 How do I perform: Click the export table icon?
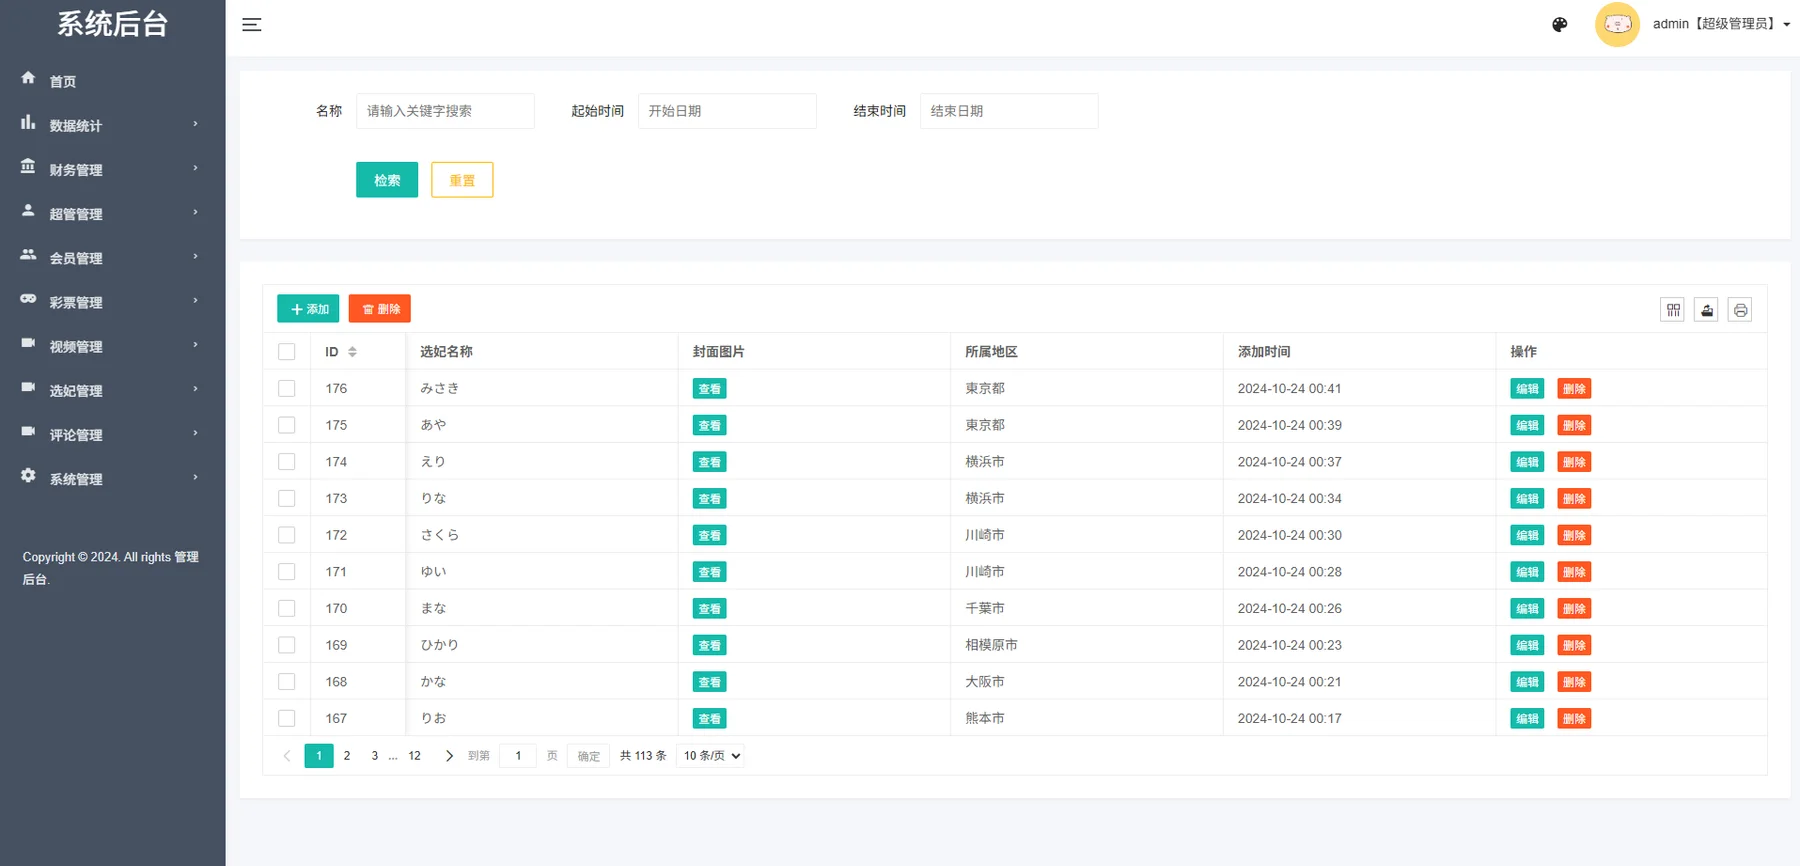click(x=1707, y=310)
